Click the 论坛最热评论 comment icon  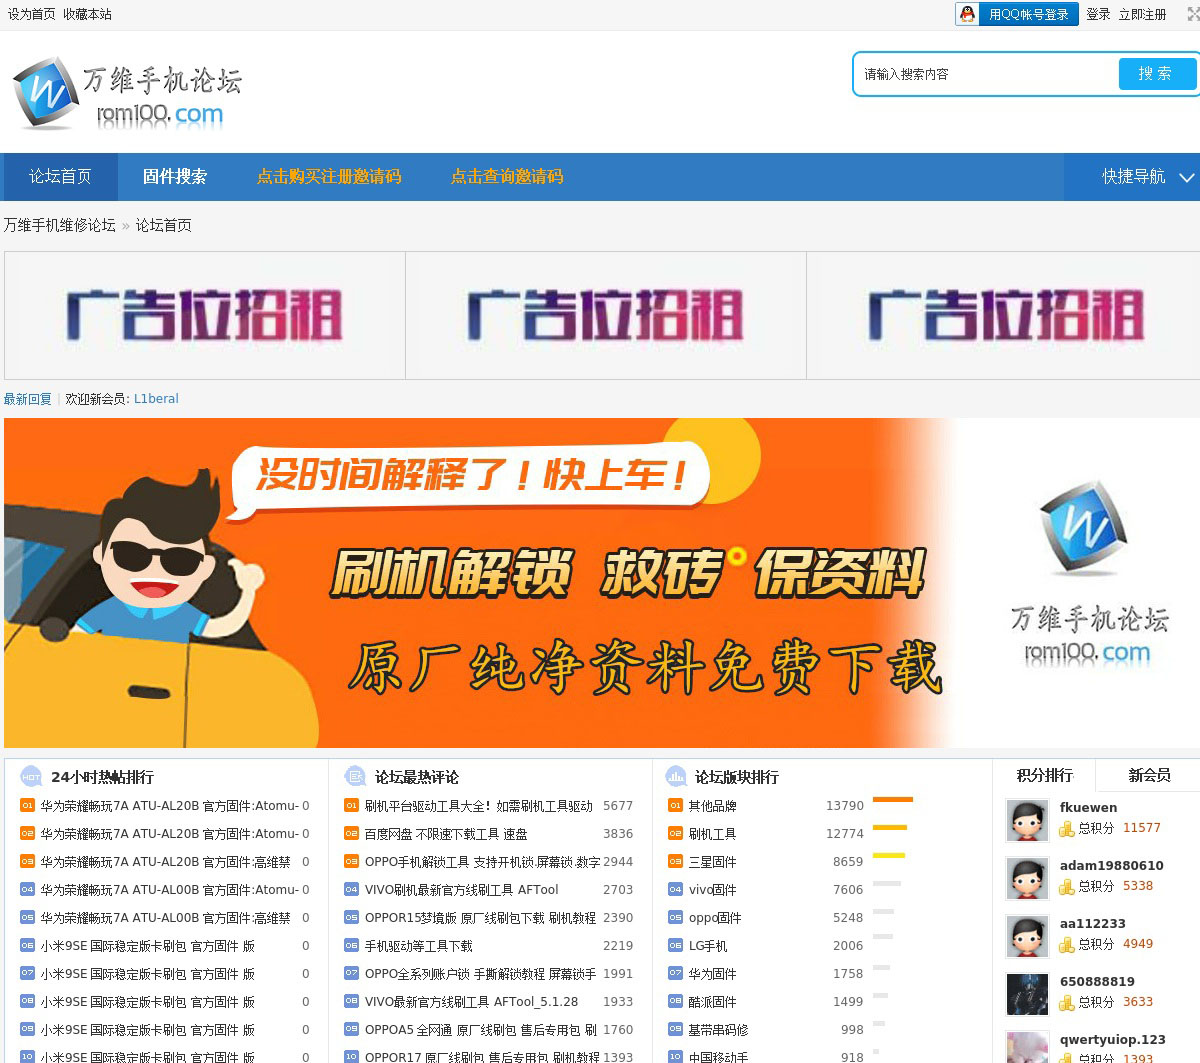coord(355,777)
